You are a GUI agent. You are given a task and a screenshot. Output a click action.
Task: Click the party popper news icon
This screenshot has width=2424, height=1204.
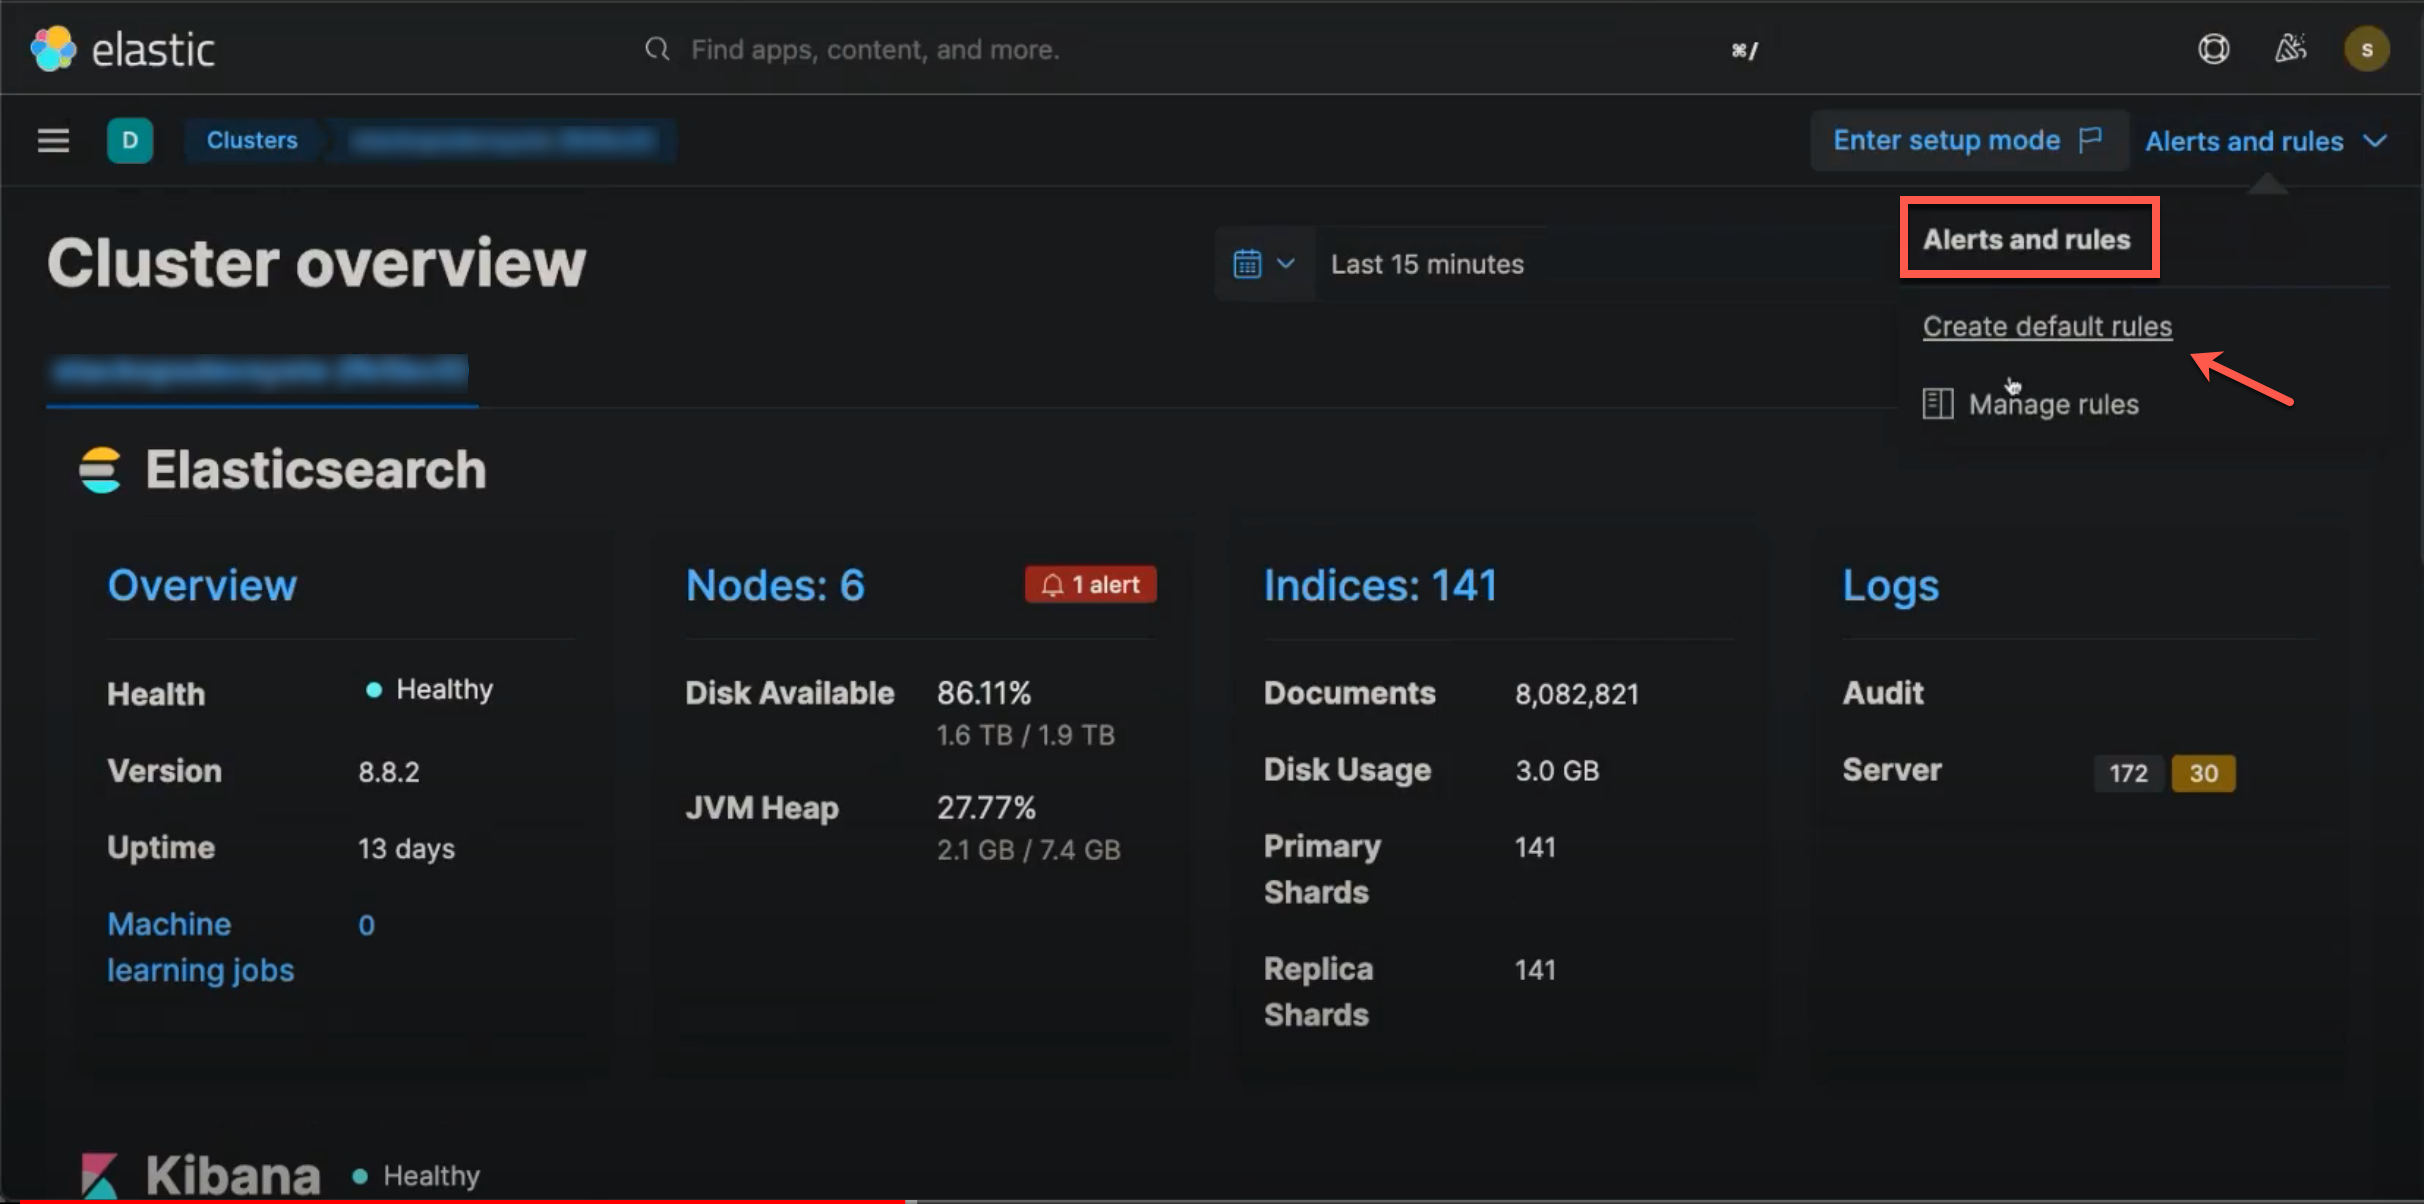pos(2291,48)
